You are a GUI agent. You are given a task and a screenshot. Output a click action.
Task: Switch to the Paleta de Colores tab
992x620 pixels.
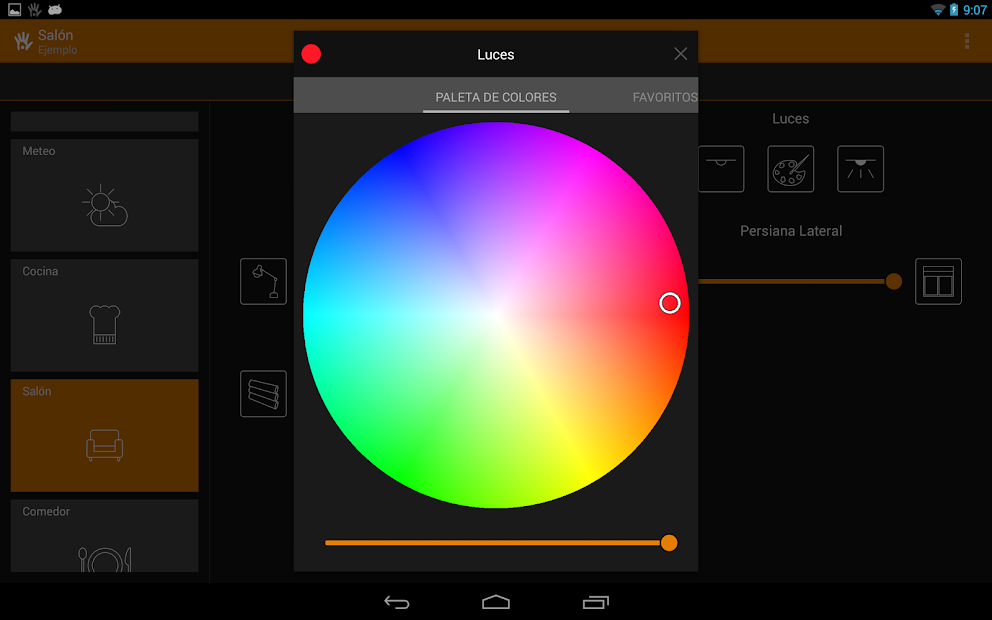[496, 97]
